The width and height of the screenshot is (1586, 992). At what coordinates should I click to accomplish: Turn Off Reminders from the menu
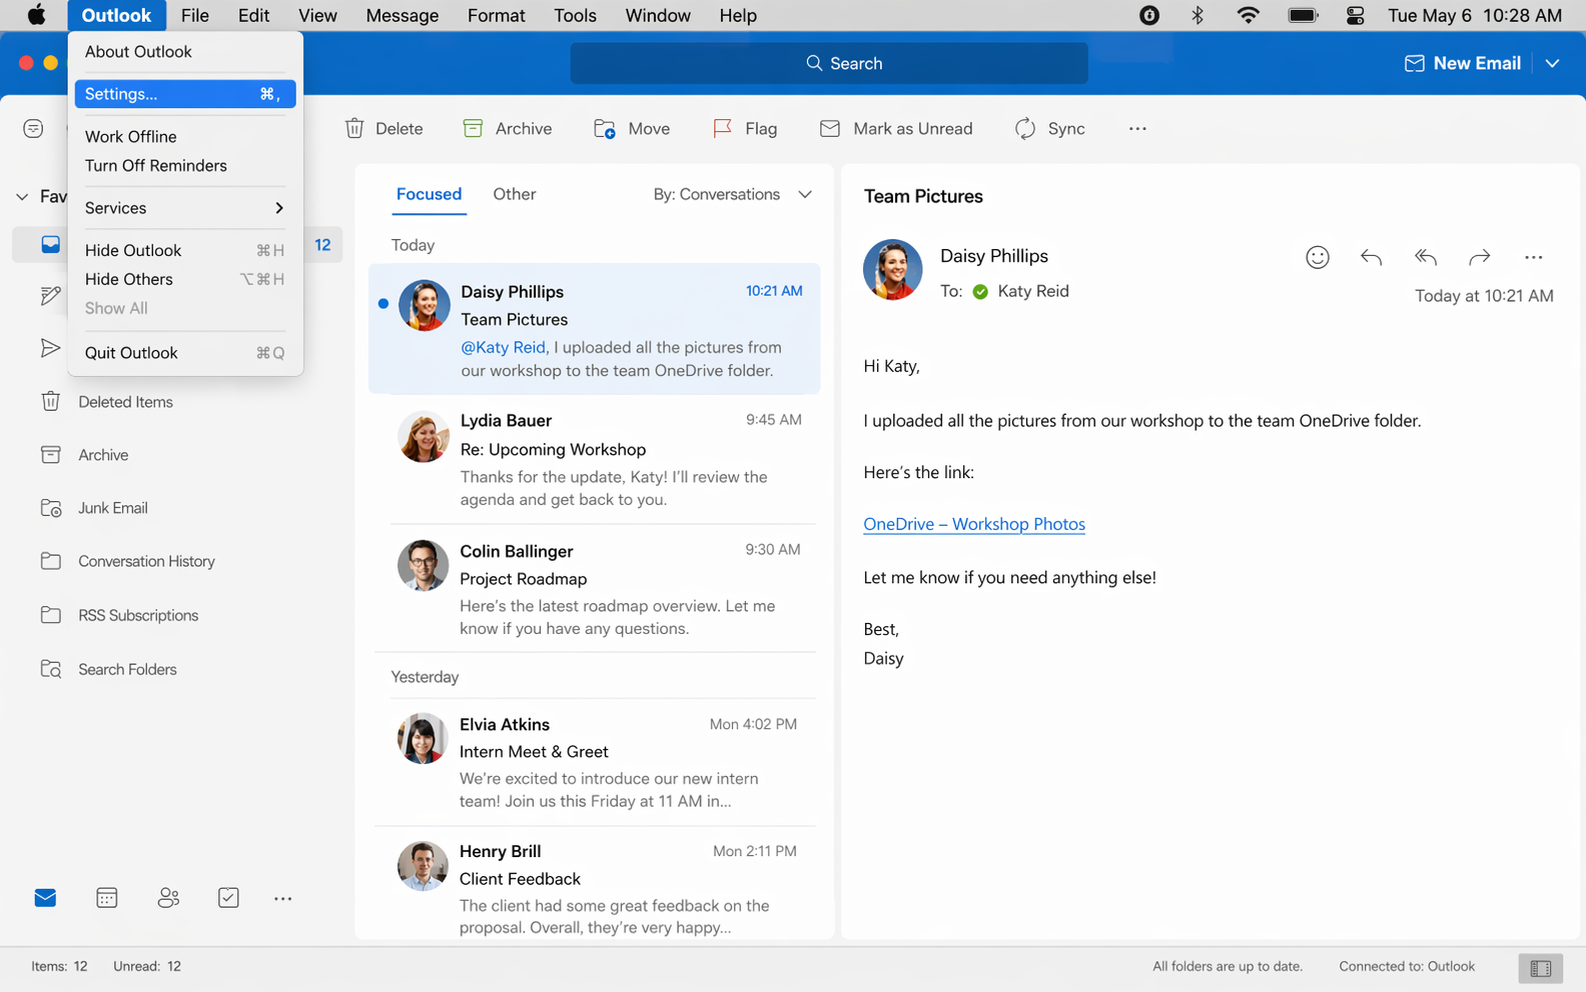tap(156, 166)
